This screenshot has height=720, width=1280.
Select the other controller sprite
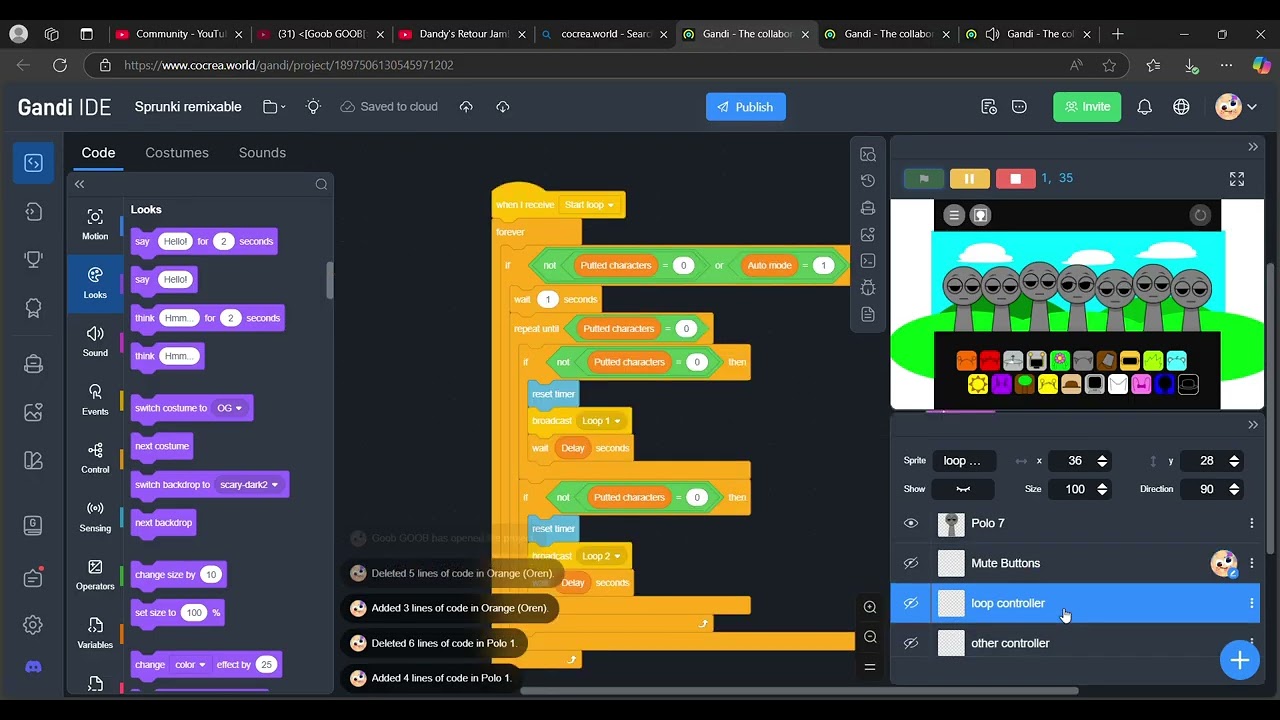click(1075, 643)
